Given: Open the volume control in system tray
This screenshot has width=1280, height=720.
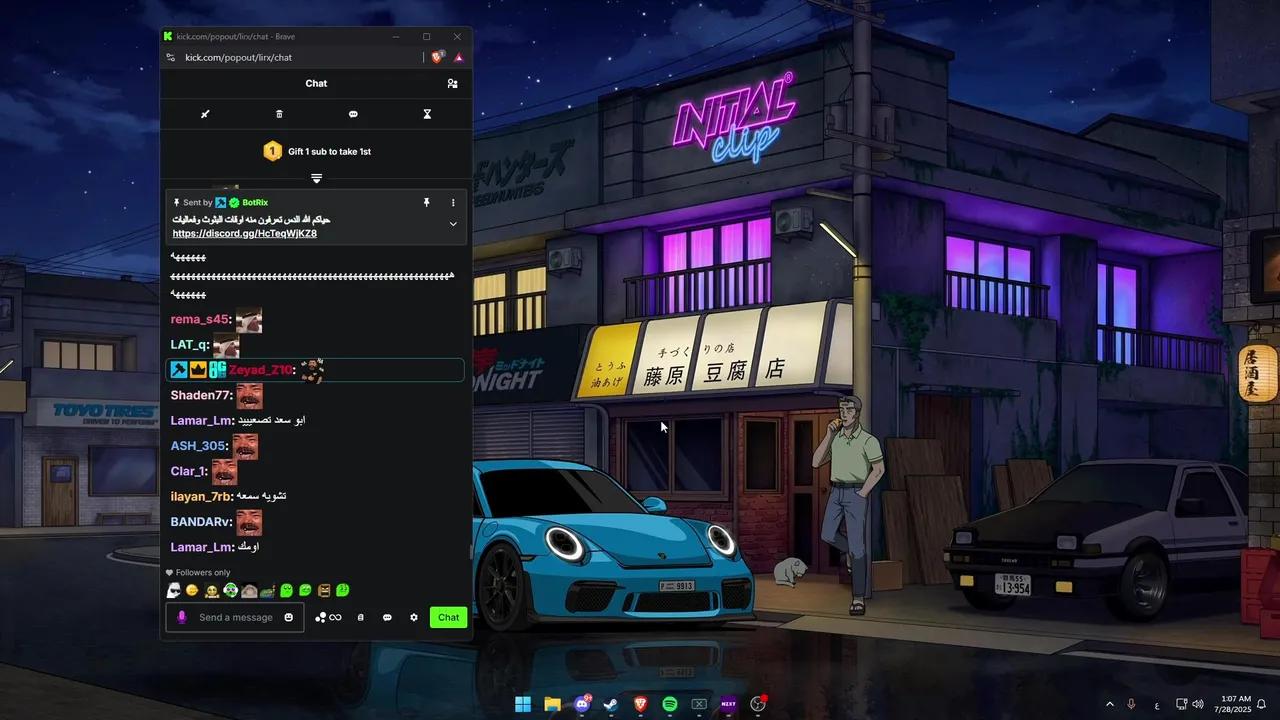Looking at the screenshot, I should [1198, 704].
